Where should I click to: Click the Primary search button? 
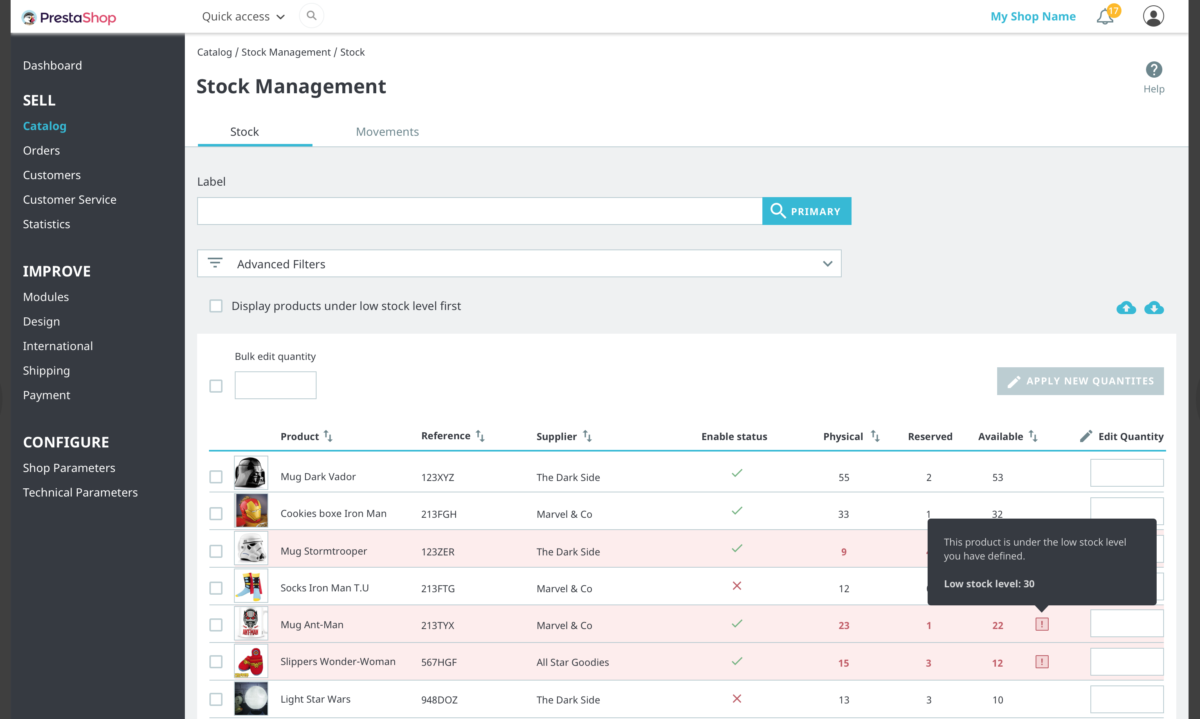(x=806, y=211)
